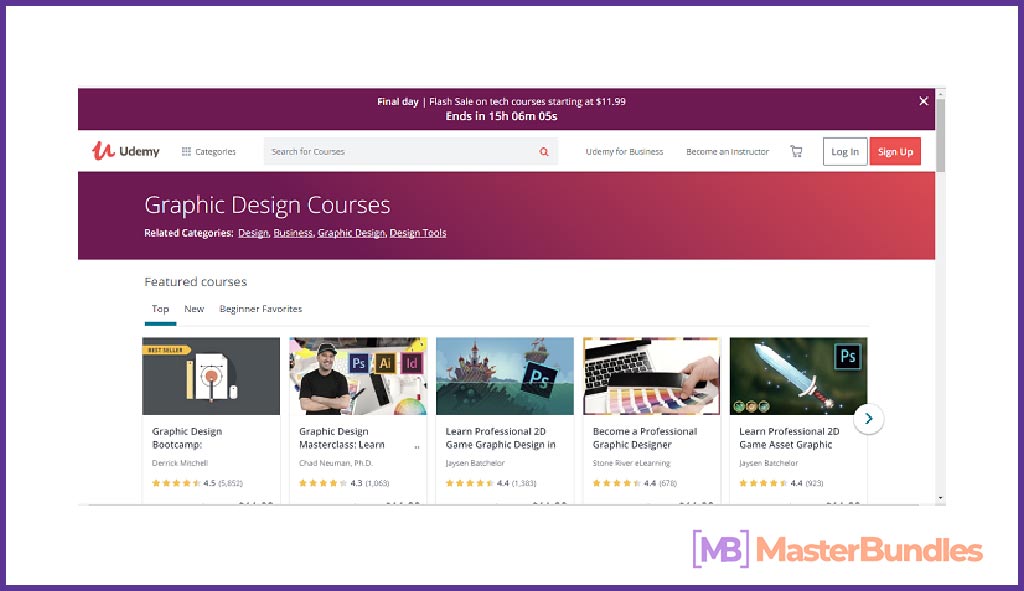Open Become an Instructor link
The height and width of the screenshot is (591, 1024).
click(x=728, y=152)
